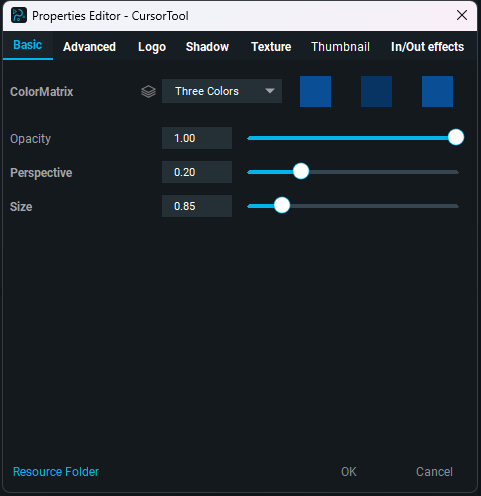Click the Perspective slider knob
The image size is (481, 496).
(301, 171)
